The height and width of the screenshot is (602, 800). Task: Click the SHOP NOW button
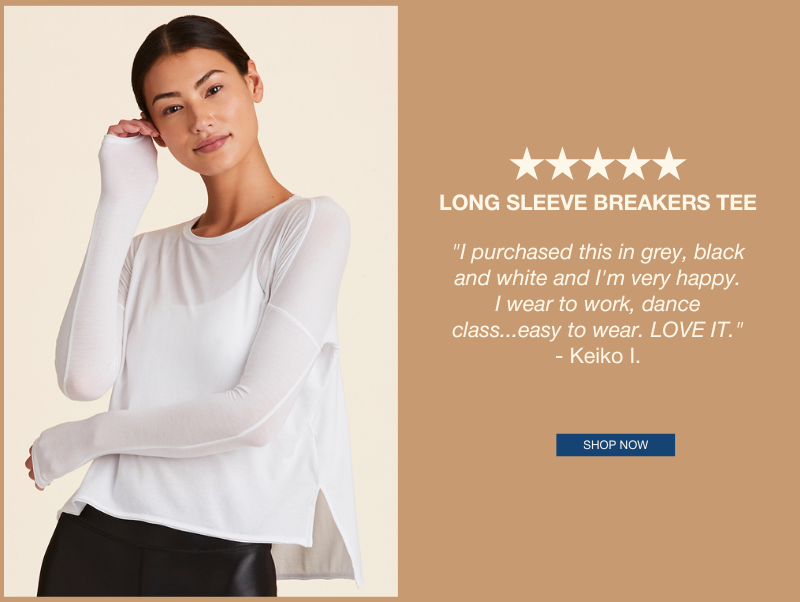coord(615,445)
